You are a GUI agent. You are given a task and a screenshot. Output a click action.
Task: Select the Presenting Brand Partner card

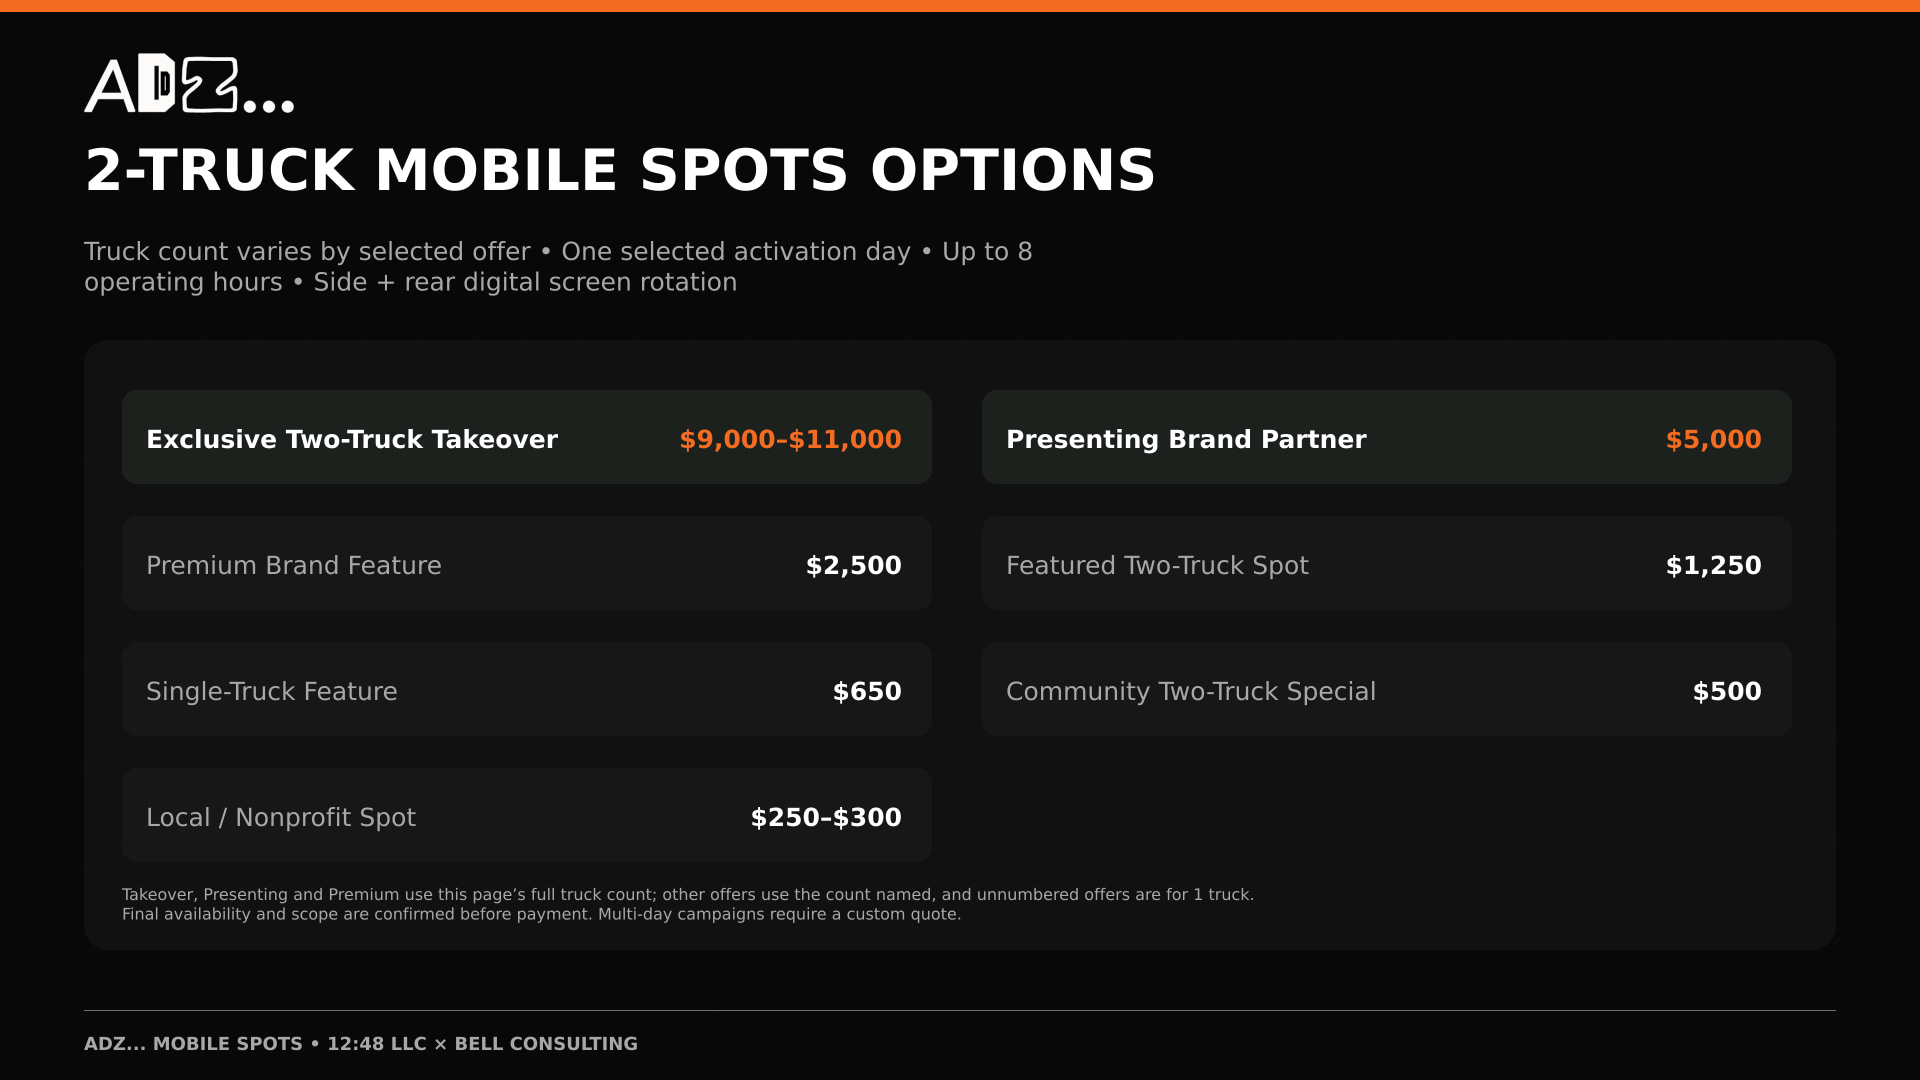[1387, 437]
